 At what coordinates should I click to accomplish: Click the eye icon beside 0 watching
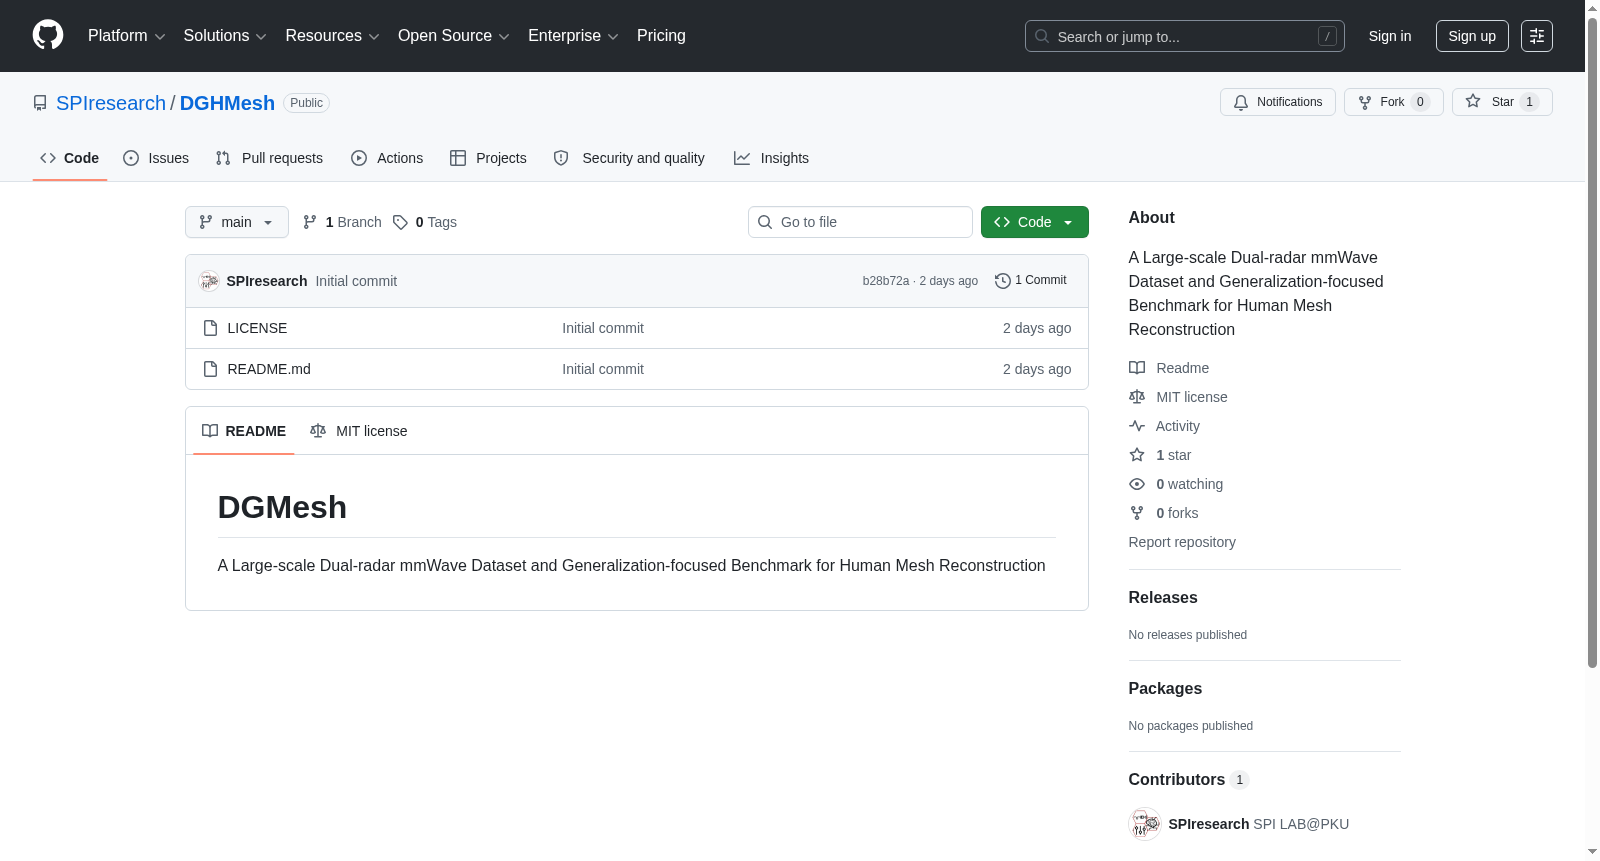(x=1137, y=484)
